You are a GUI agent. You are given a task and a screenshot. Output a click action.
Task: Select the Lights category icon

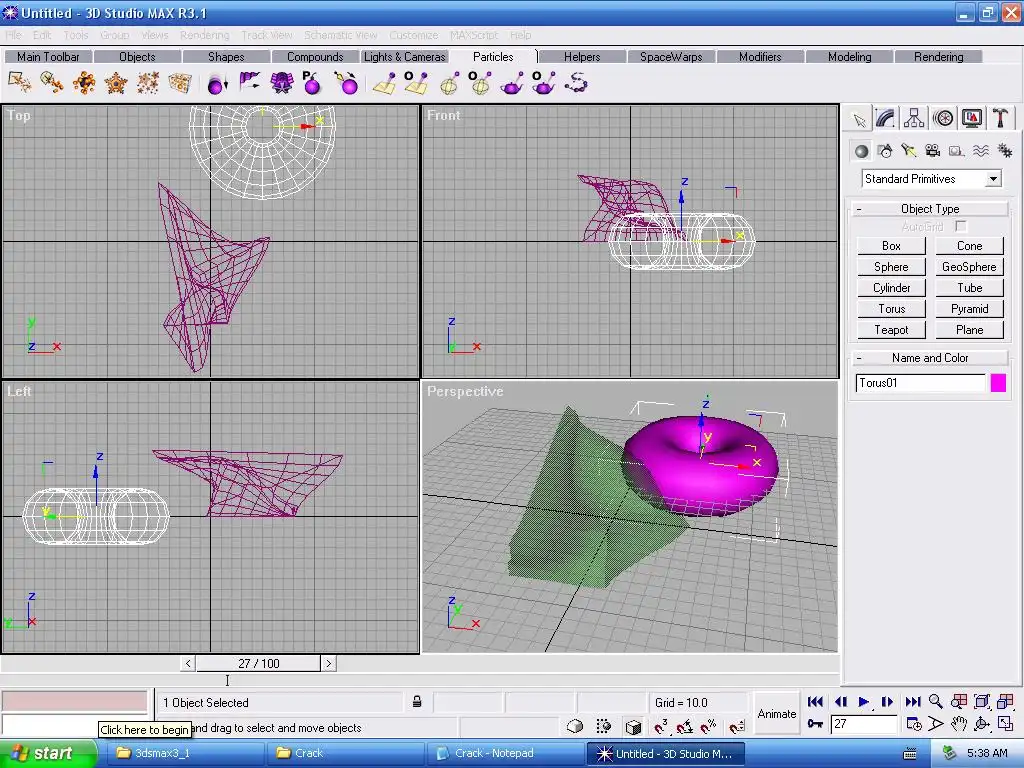tap(909, 152)
